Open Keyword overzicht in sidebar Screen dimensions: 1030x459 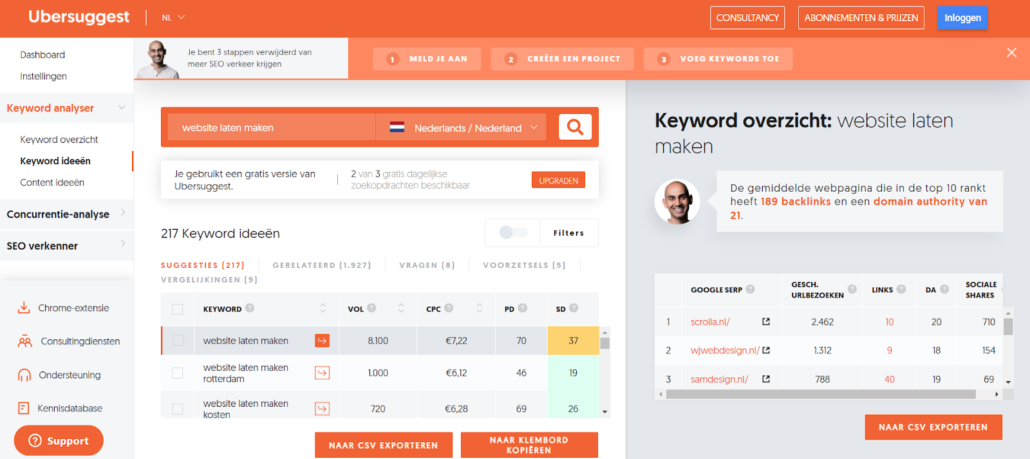[59, 139]
